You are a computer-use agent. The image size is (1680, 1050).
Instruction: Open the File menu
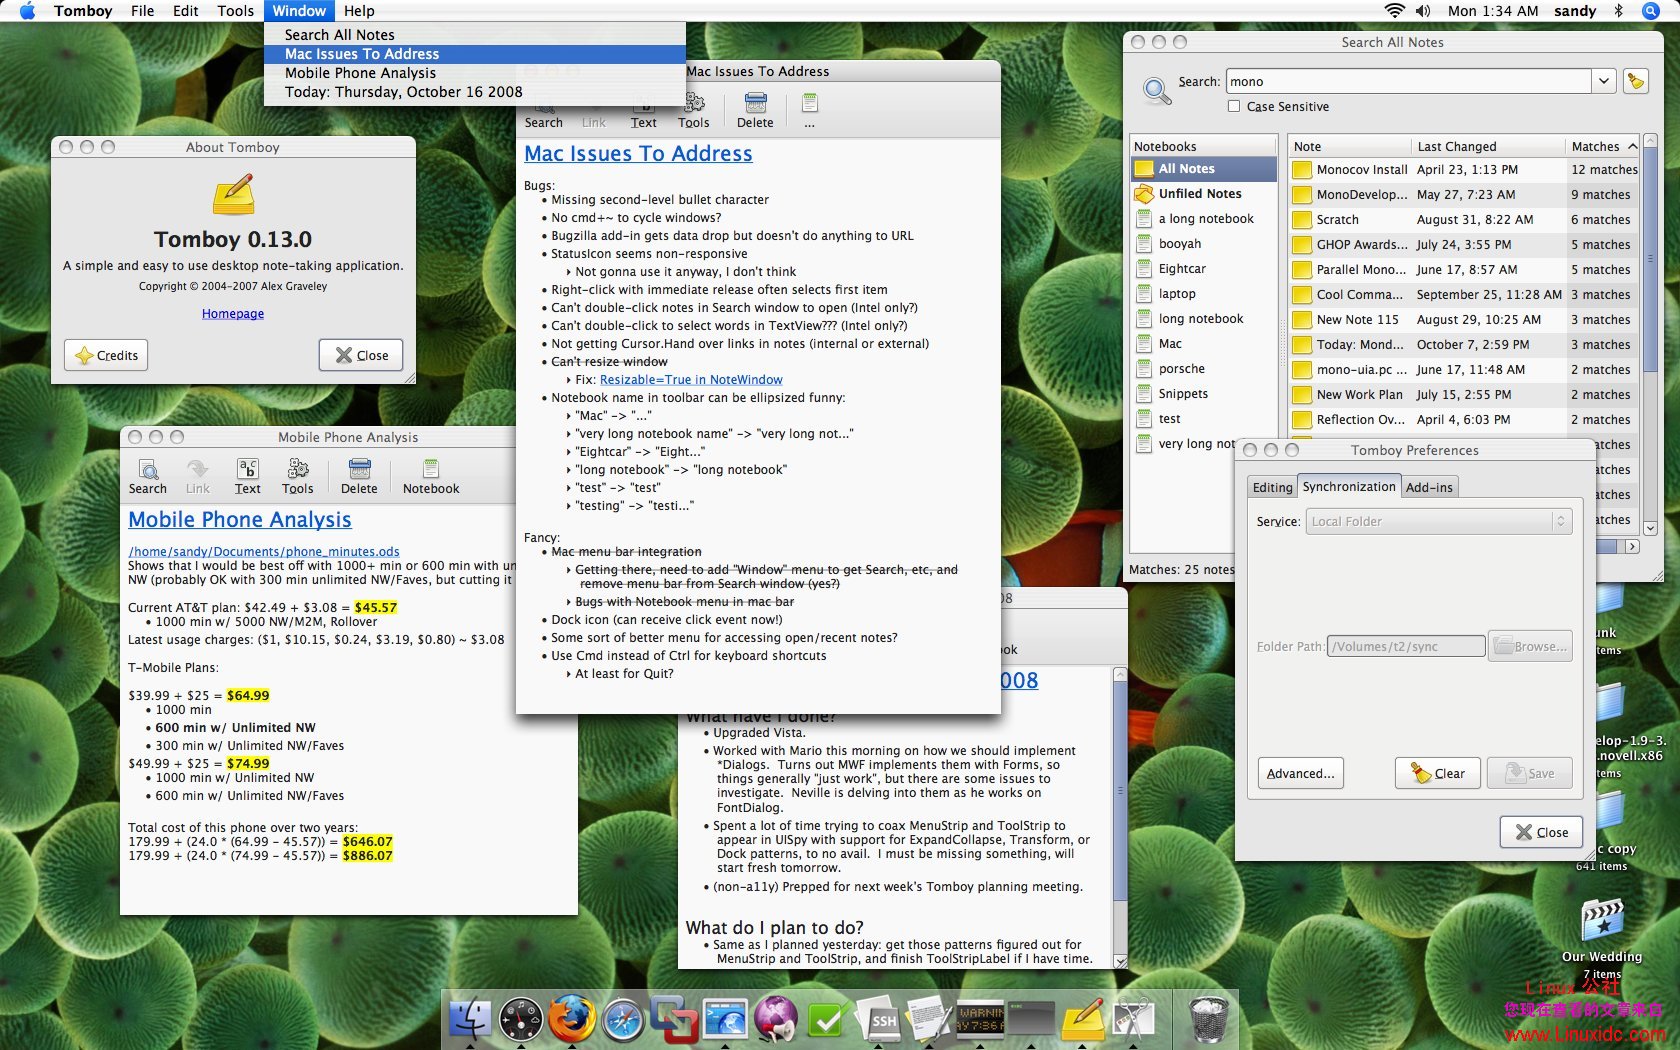click(142, 11)
